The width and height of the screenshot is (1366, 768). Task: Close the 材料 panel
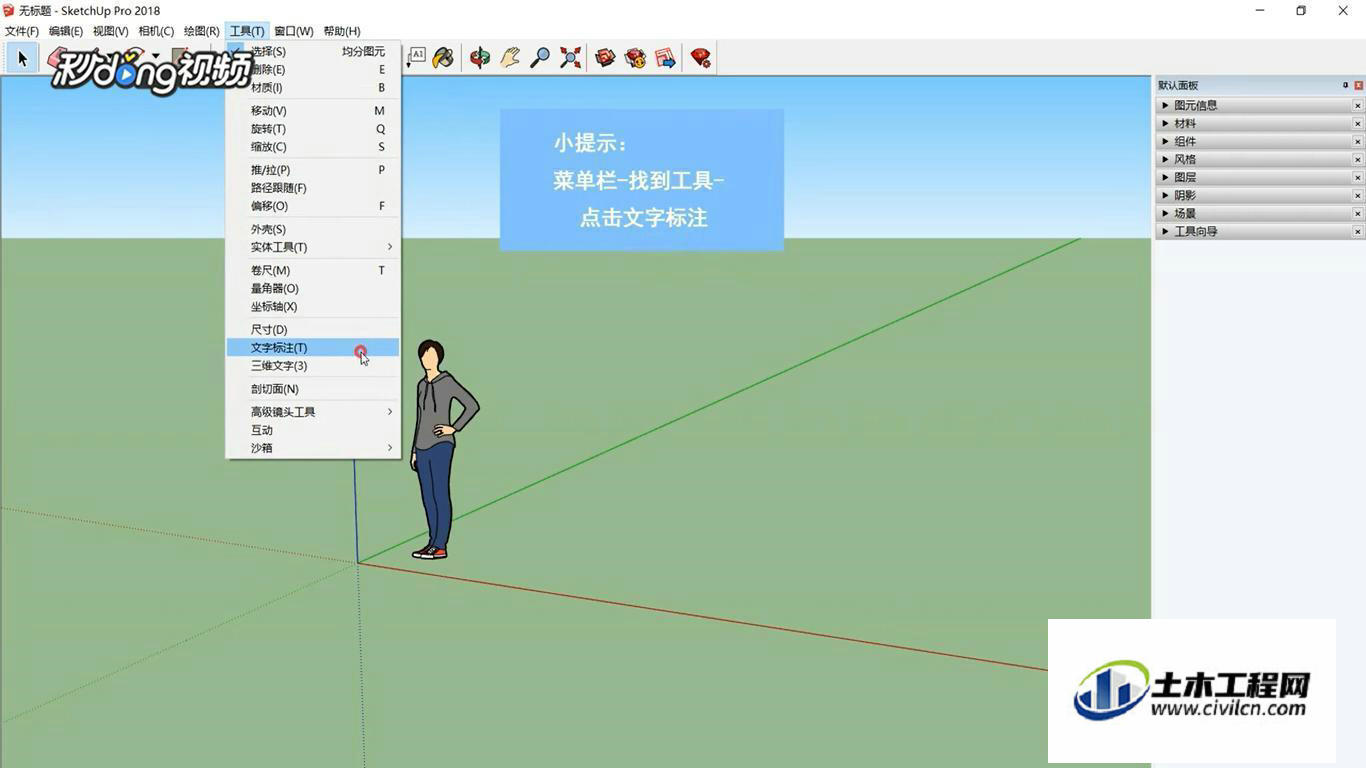click(1358, 123)
